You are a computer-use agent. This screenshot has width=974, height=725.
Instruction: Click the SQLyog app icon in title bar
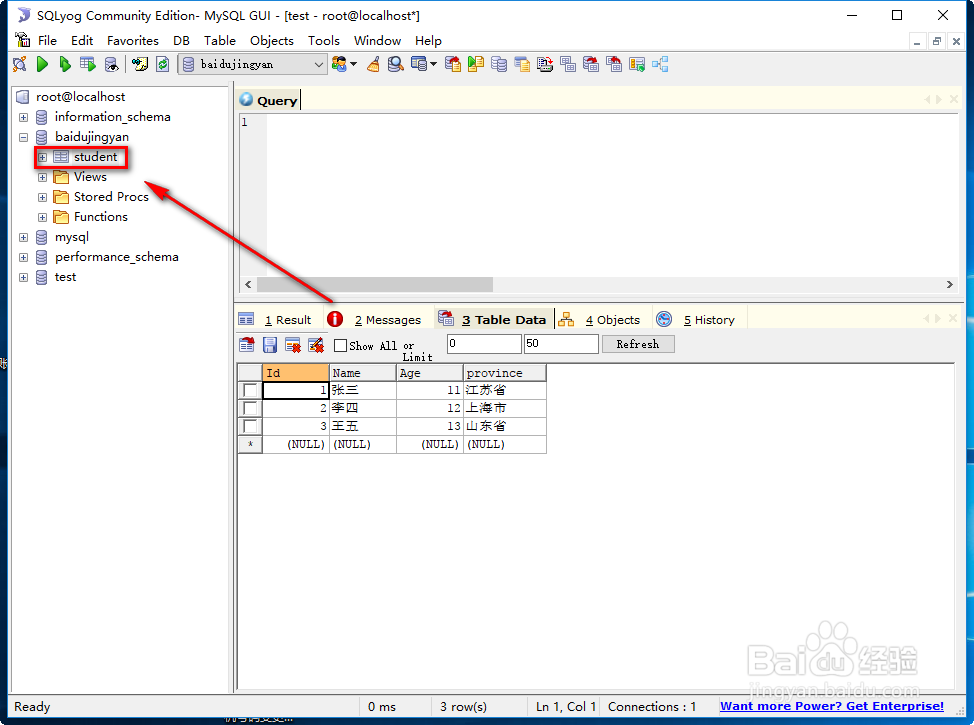click(x=24, y=15)
